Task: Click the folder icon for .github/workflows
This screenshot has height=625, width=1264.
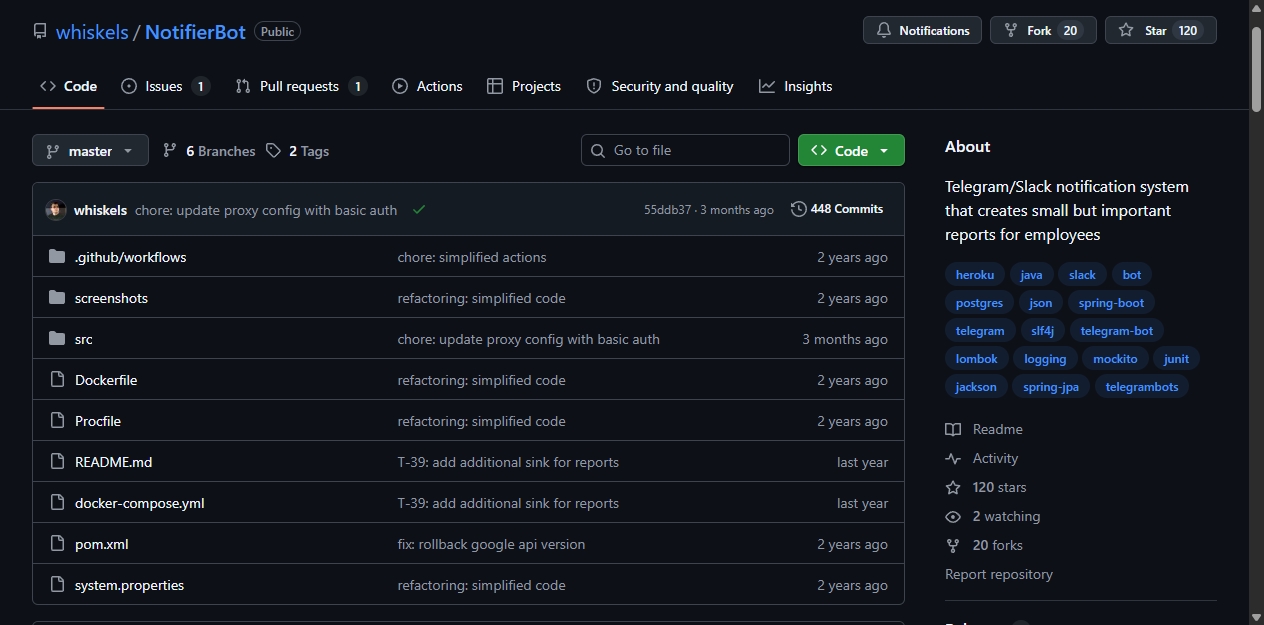Action: (57, 257)
